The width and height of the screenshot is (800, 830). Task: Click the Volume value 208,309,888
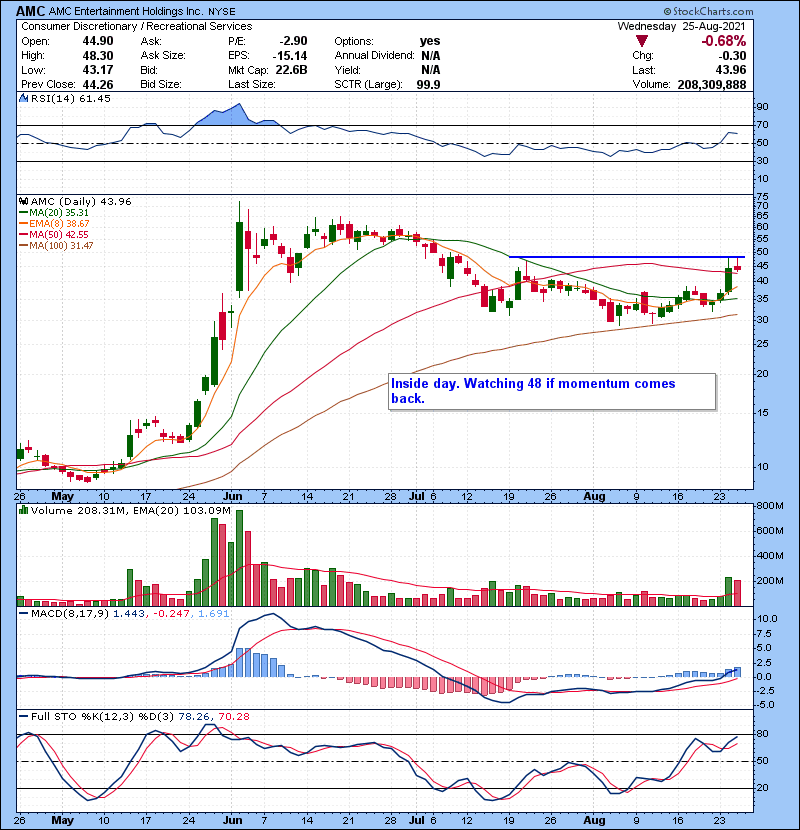(712, 84)
